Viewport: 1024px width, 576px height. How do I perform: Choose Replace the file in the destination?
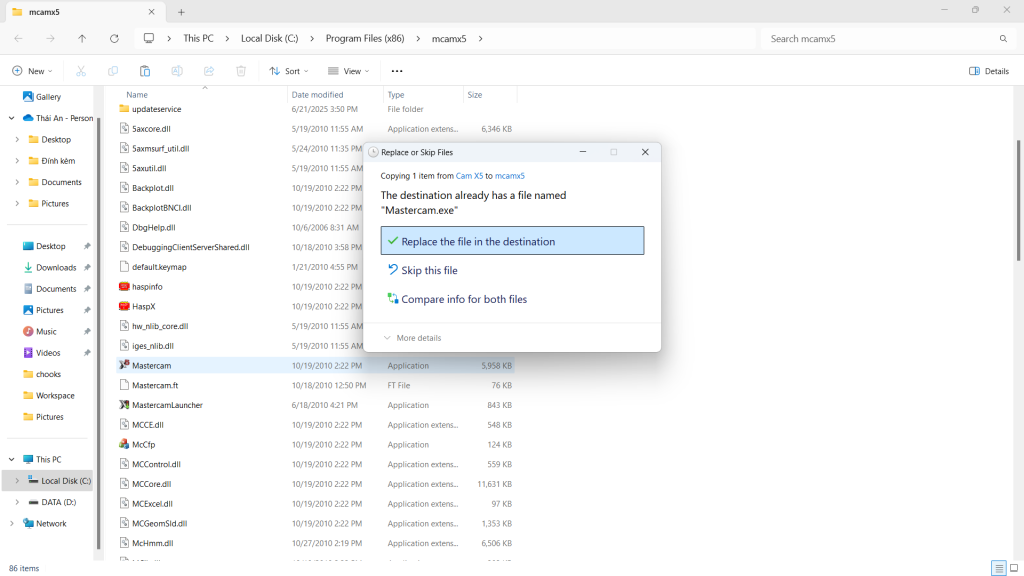click(x=513, y=241)
